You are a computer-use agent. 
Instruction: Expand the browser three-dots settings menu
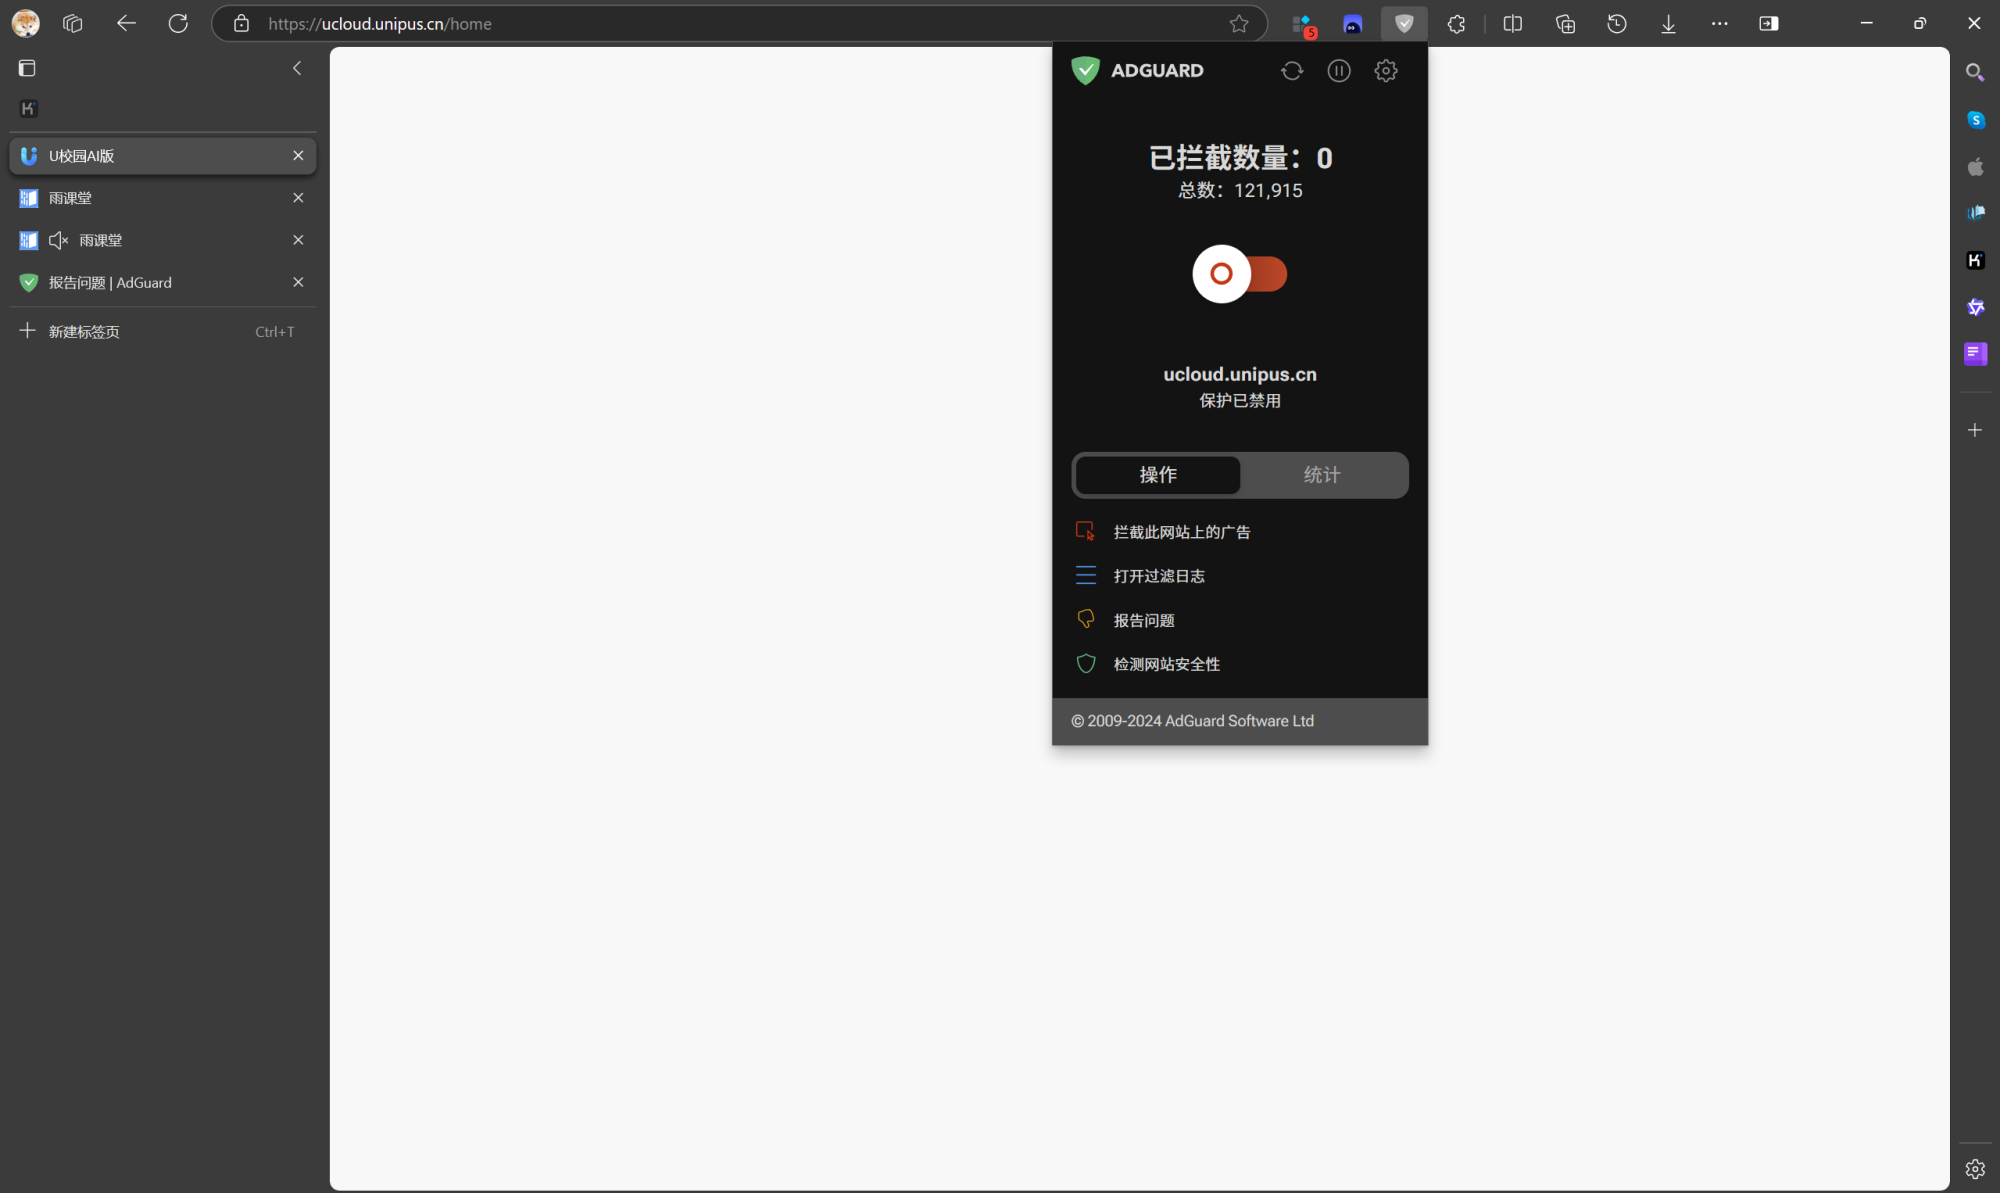point(1719,24)
